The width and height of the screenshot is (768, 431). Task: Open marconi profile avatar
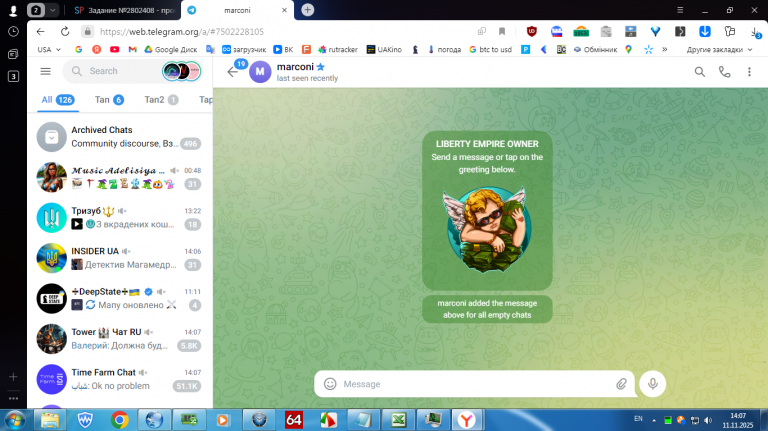click(260, 72)
